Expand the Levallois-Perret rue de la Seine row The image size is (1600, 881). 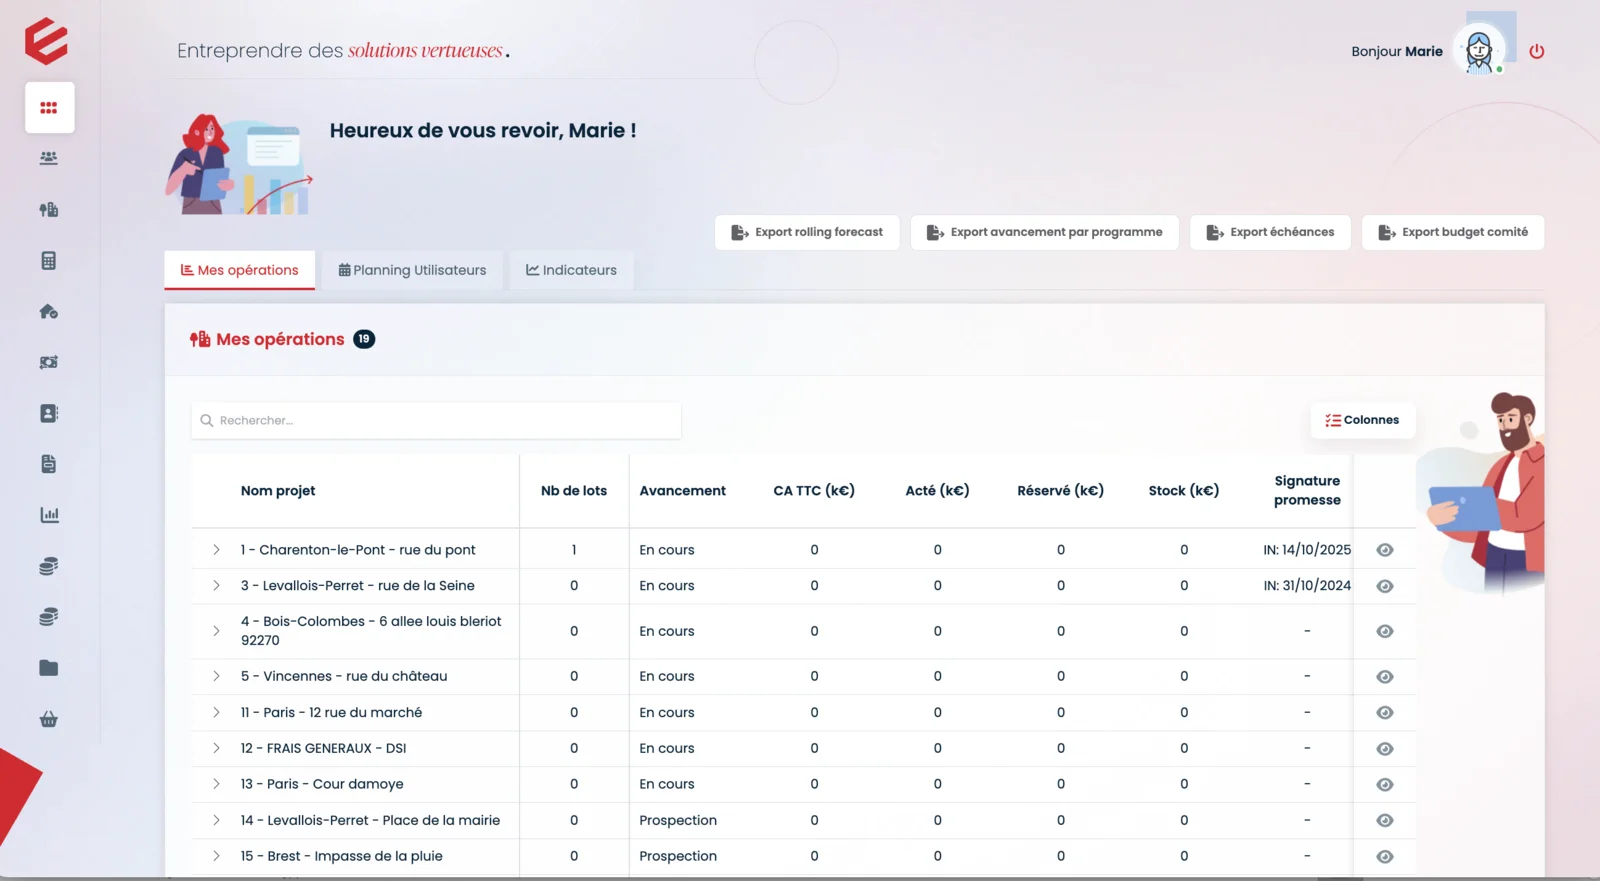pos(216,586)
